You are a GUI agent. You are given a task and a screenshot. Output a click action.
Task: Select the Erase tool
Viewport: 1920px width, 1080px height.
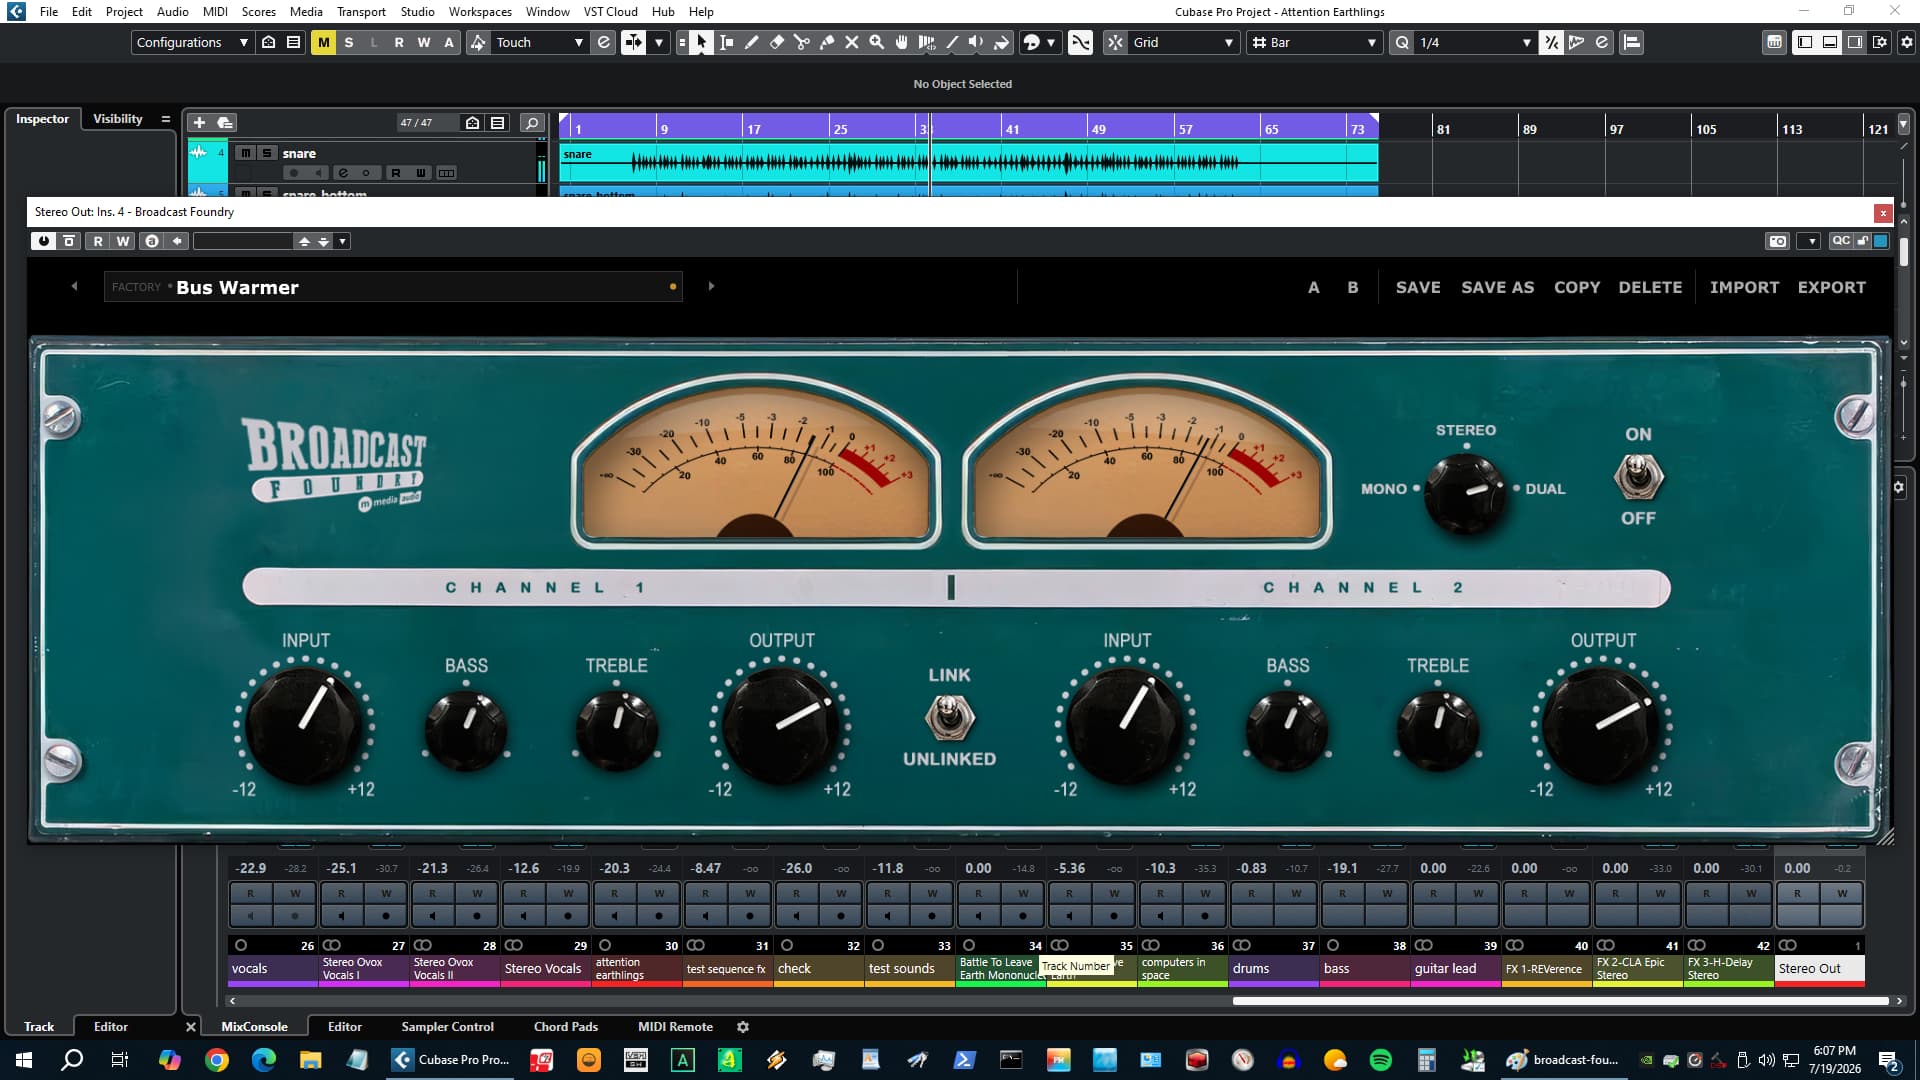pos(776,42)
